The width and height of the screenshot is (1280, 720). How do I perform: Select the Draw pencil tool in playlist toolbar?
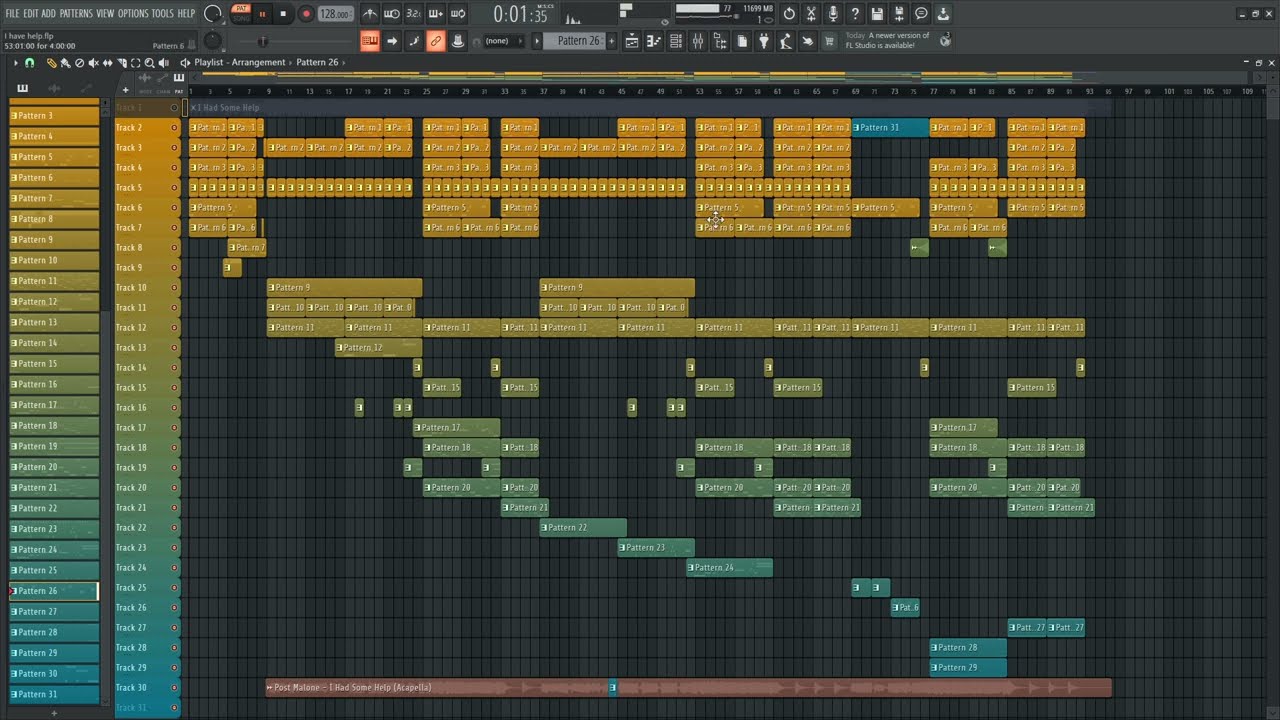click(x=52, y=62)
